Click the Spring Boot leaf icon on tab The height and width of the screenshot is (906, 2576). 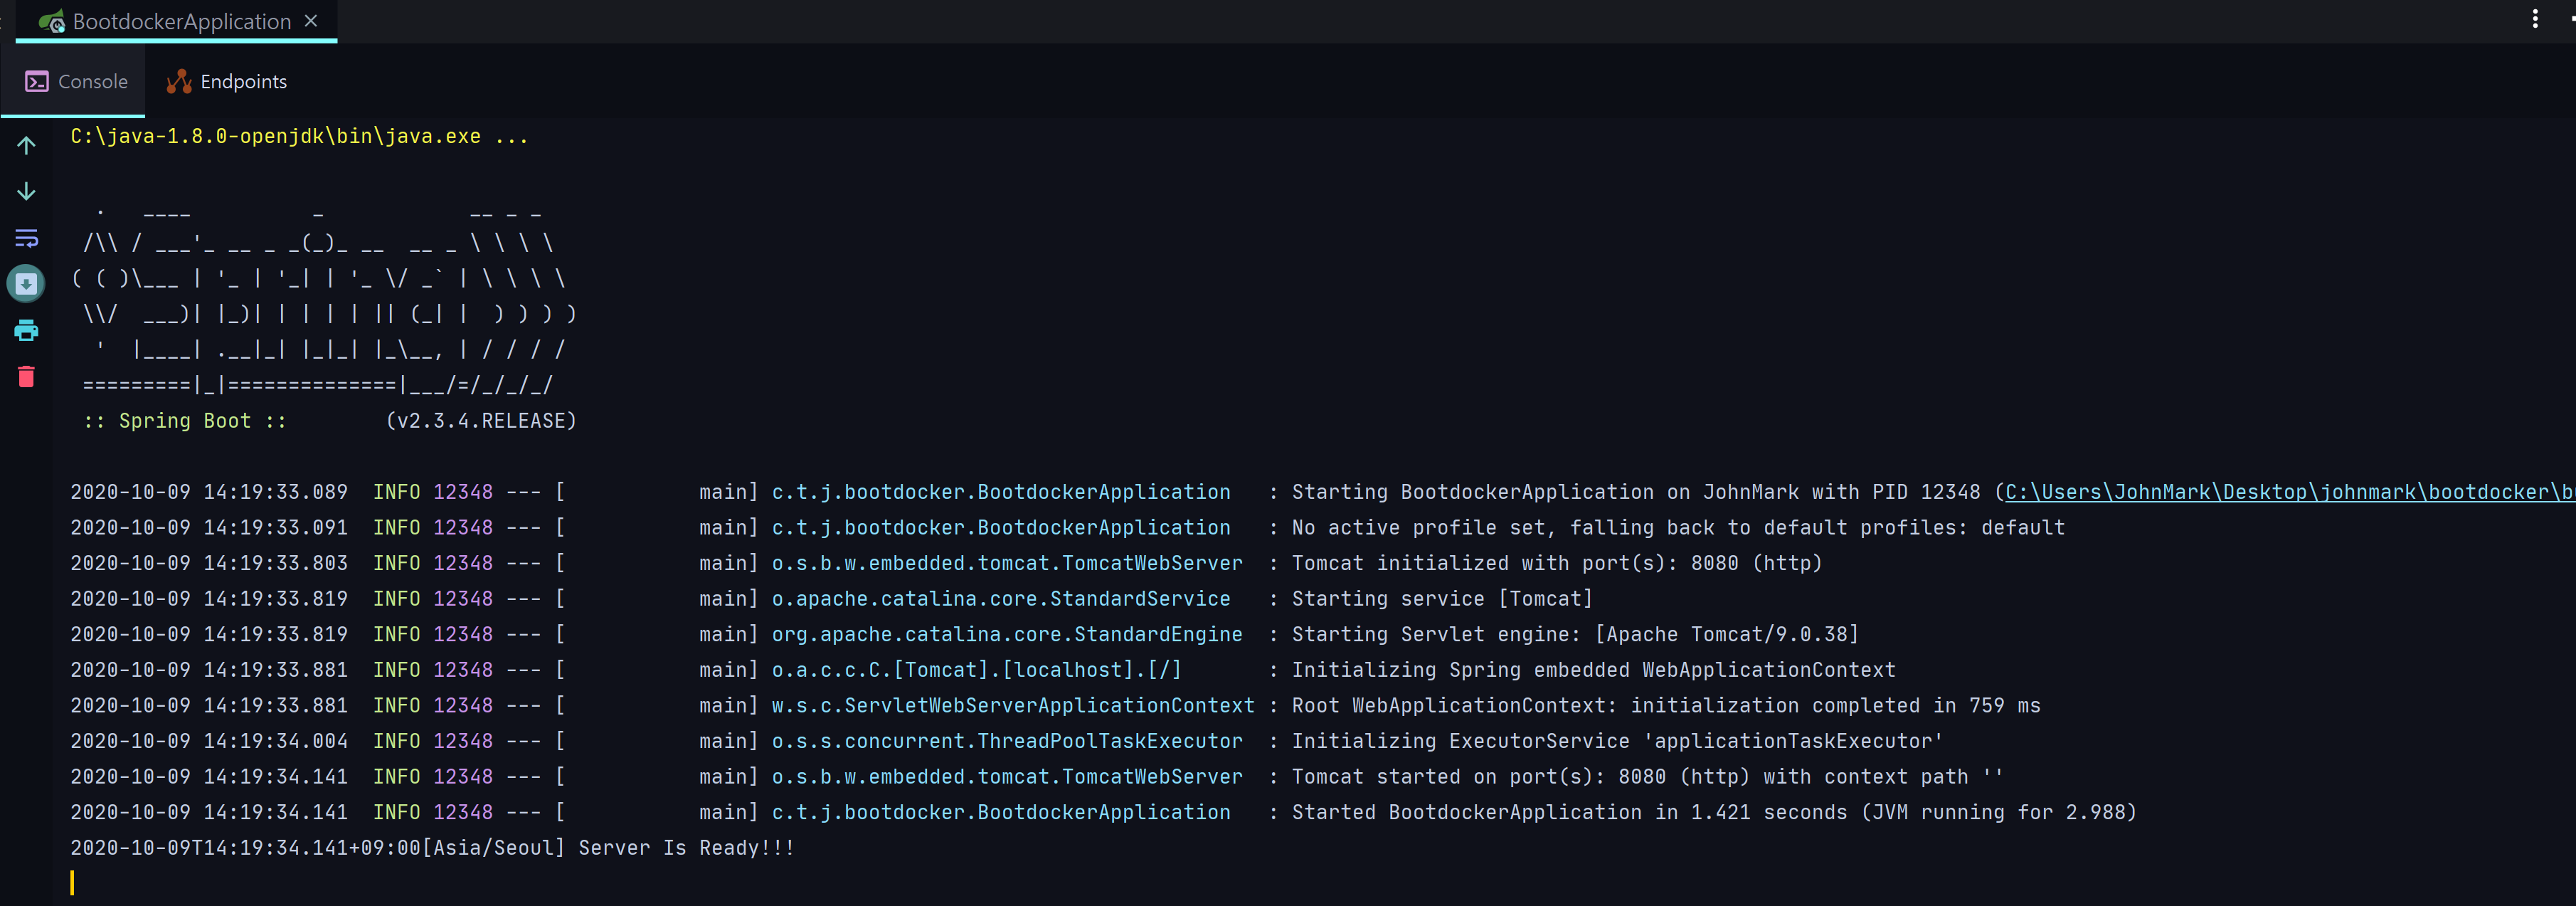51,22
